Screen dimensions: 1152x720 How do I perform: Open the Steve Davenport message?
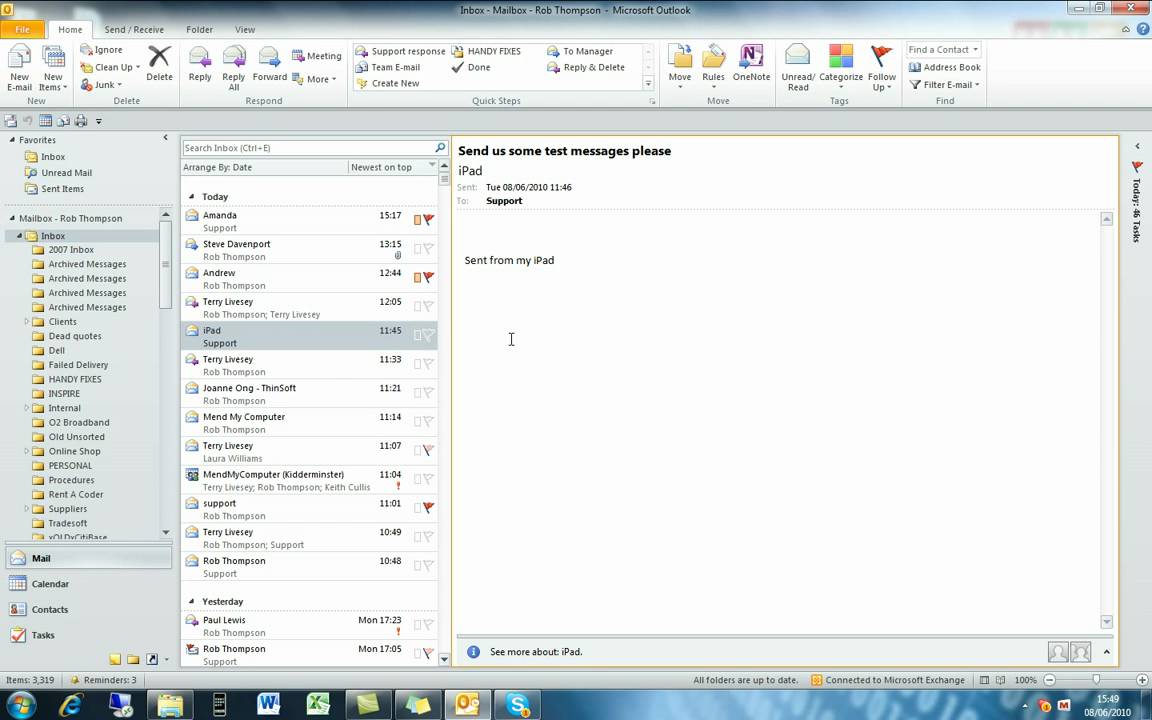click(309, 250)
